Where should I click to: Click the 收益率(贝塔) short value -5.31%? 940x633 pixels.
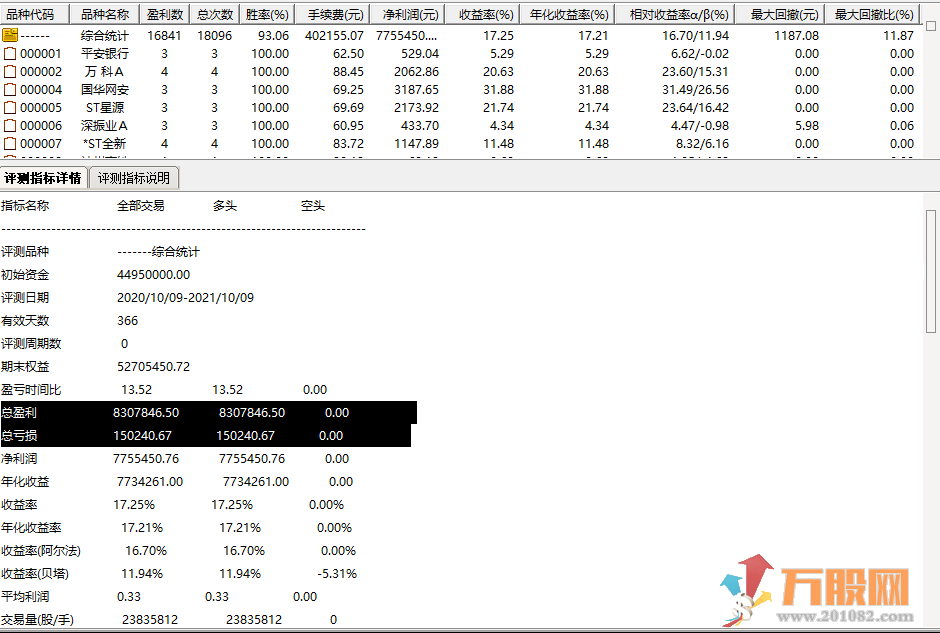pos(337,574)
